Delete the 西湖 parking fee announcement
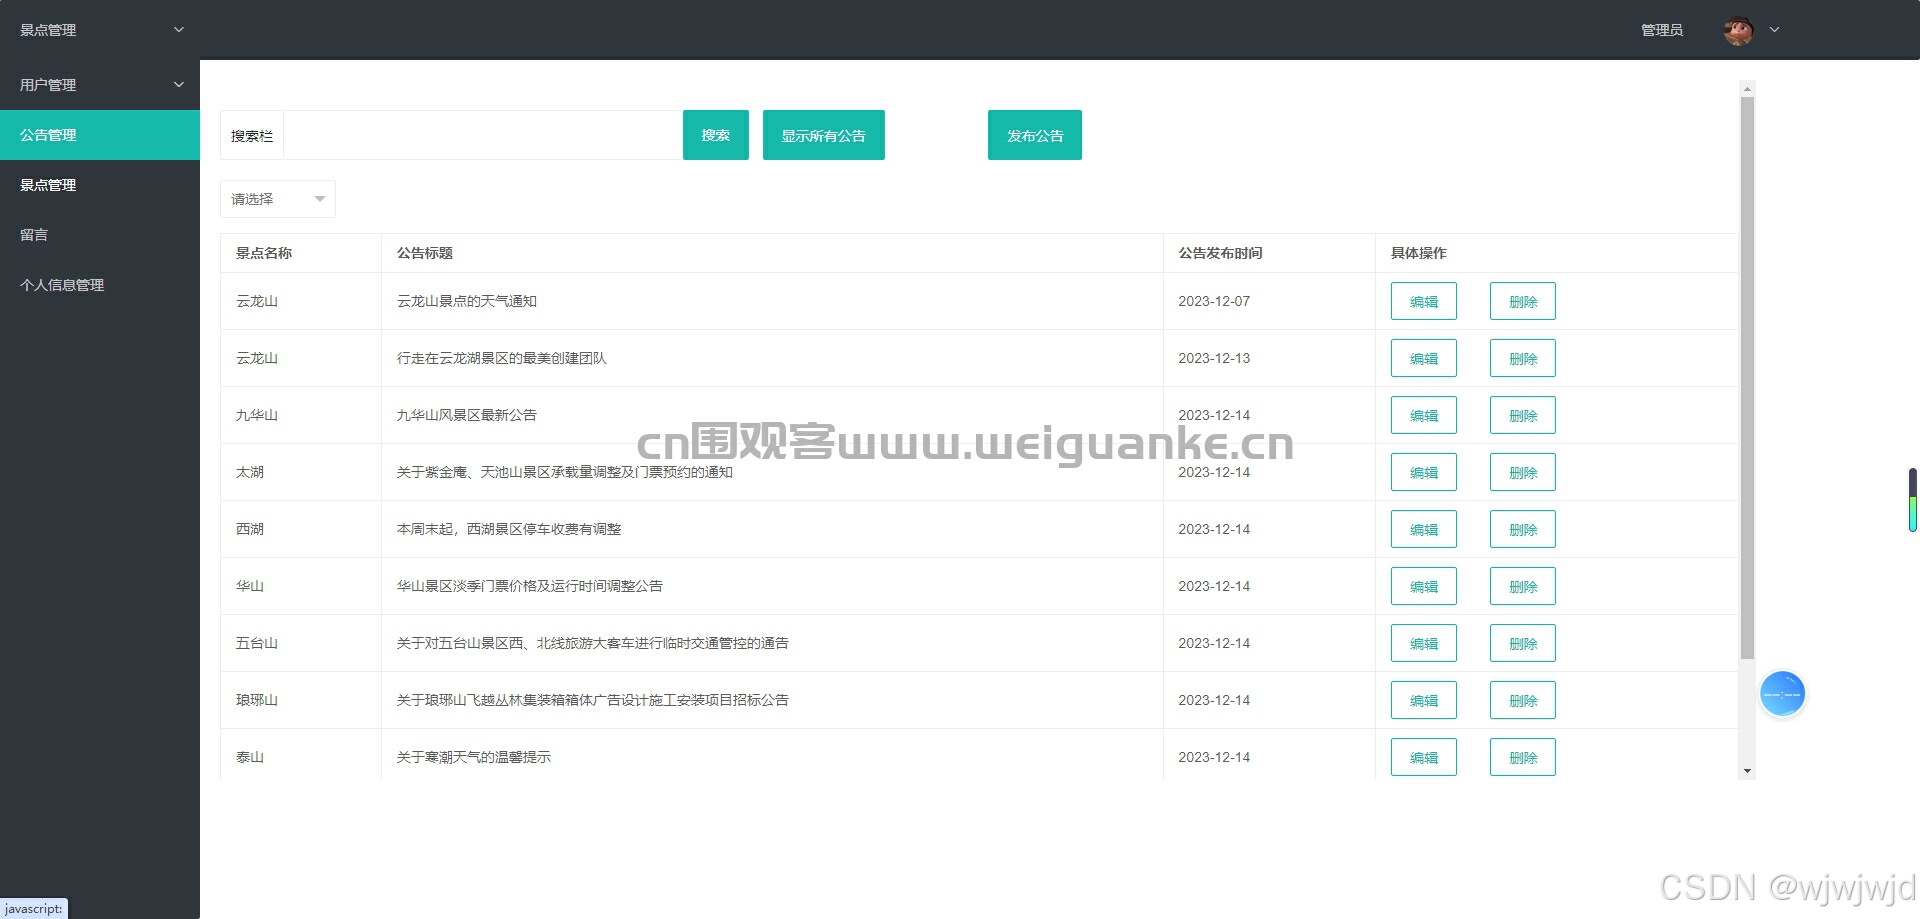The width and height of the screenshot is (1920, 919). coord(1523,529)
